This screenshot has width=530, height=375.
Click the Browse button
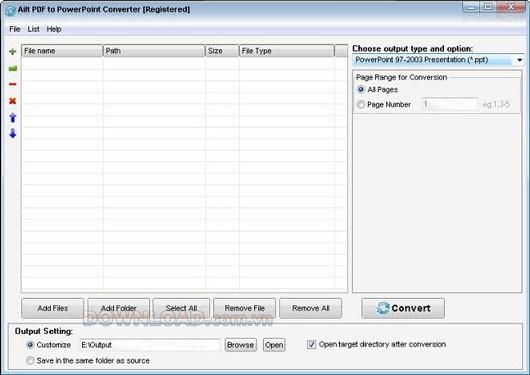[240, 345]
